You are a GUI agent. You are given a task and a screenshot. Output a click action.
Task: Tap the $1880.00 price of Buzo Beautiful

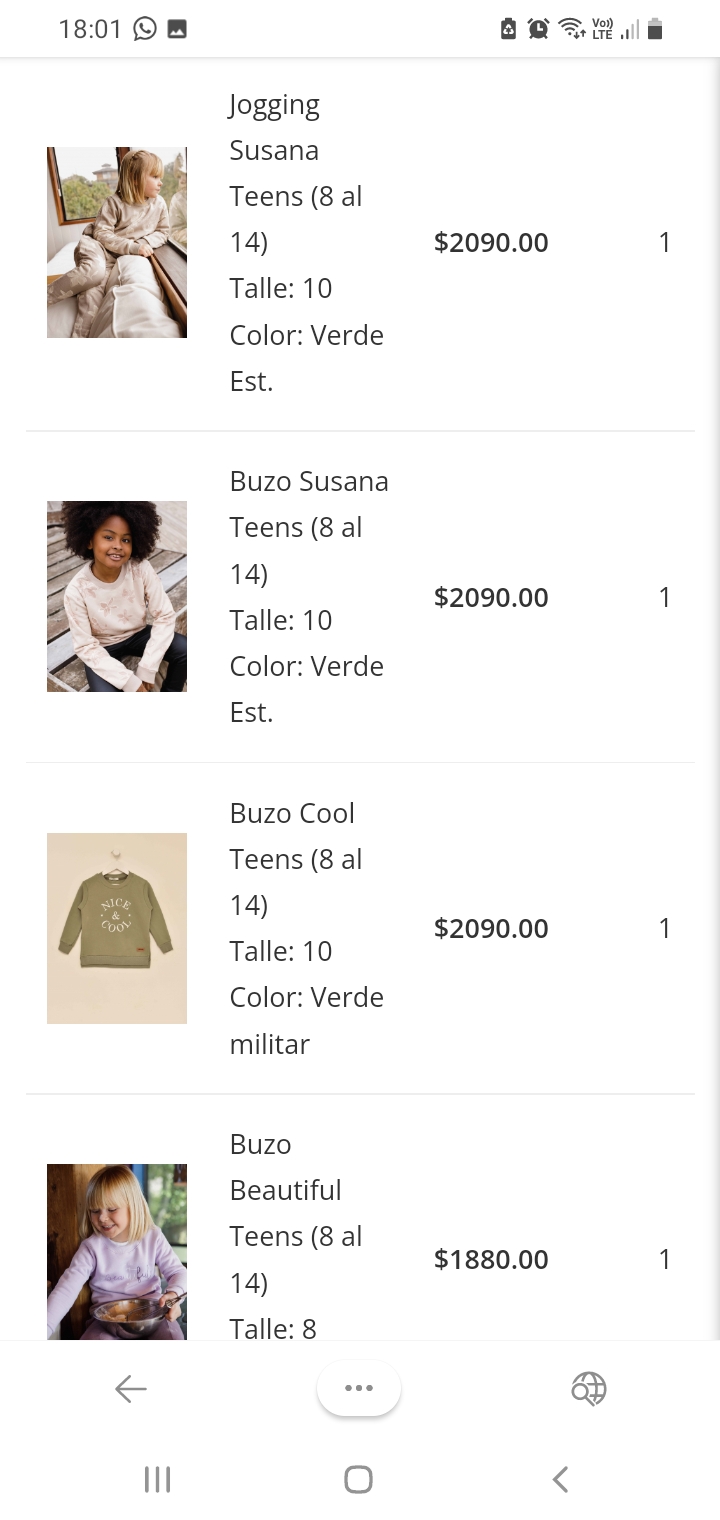pyautogui.click(x=491, y=1259)
